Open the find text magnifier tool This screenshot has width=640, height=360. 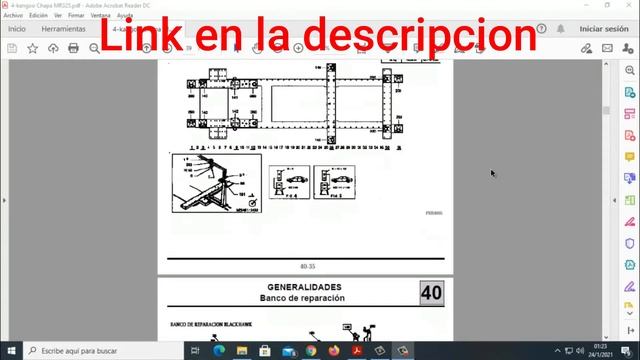tap(94, 48)
